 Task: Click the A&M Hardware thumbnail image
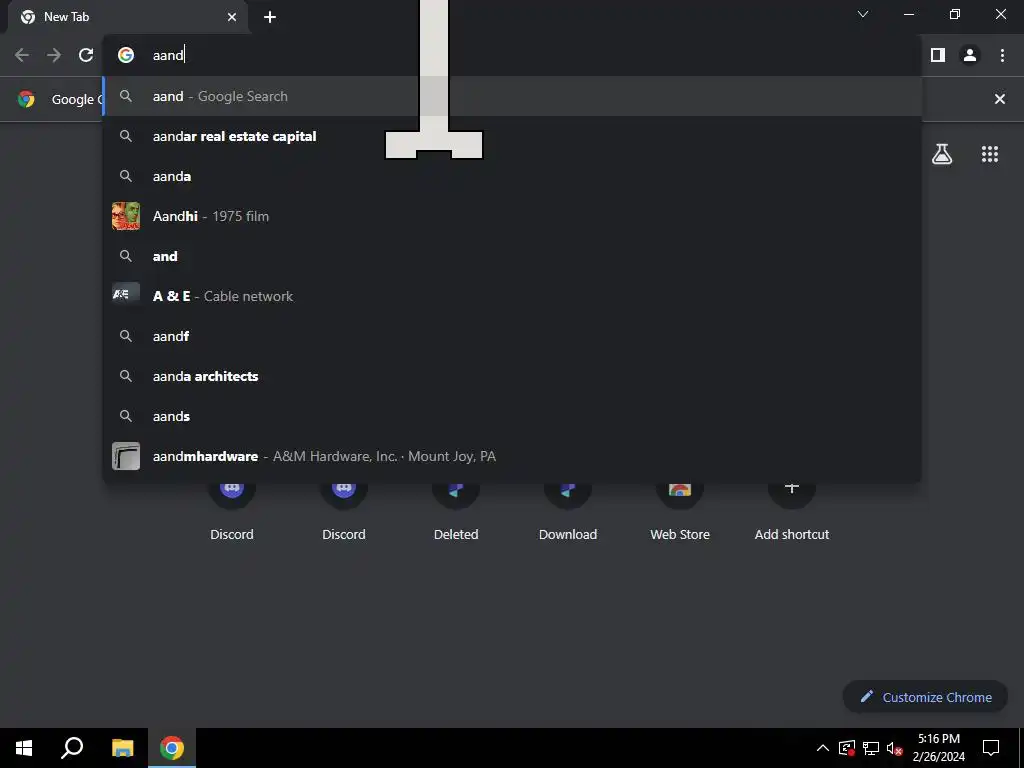pyautogui.click(x=126, y=456)
